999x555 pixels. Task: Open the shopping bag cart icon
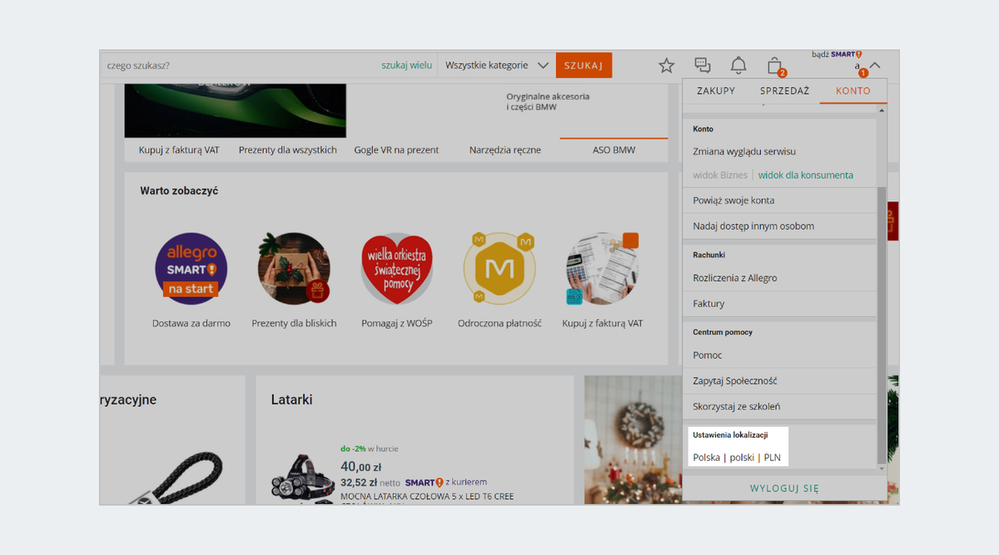tap(774, 66)
